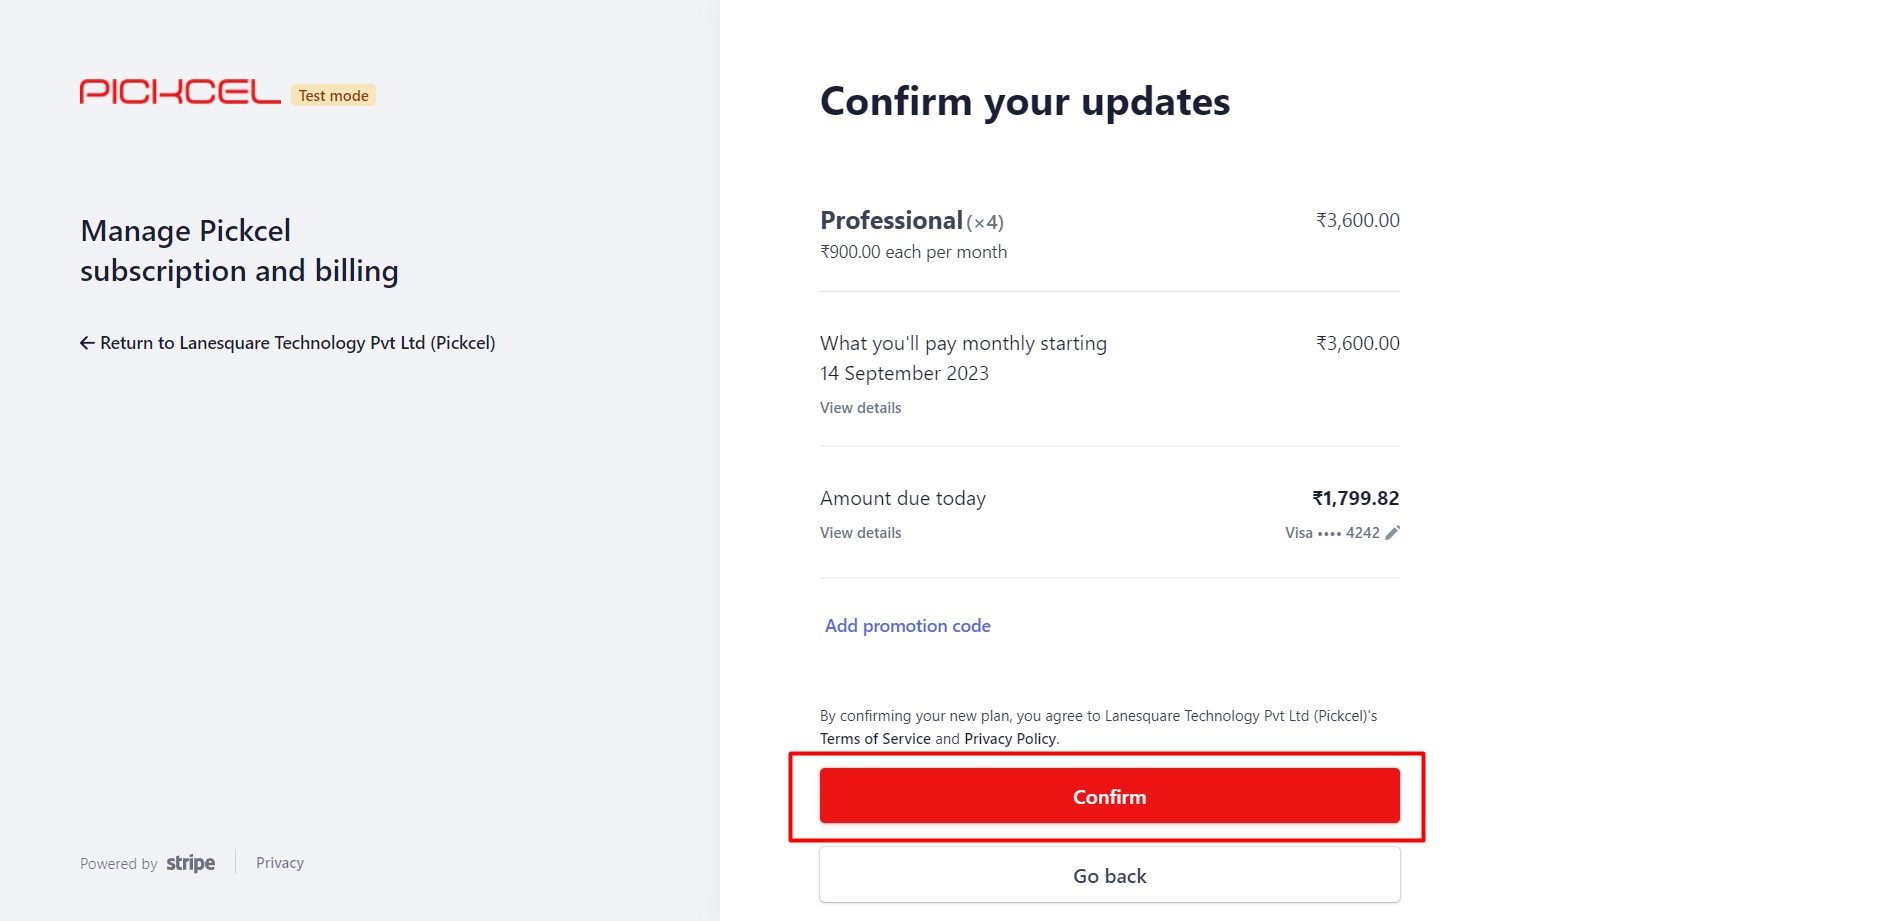Return to Lanesquare Technology Pvt Ltd (Pickcel)
This screenshot has width=1896, height=921.
click(x=288, y=343)
